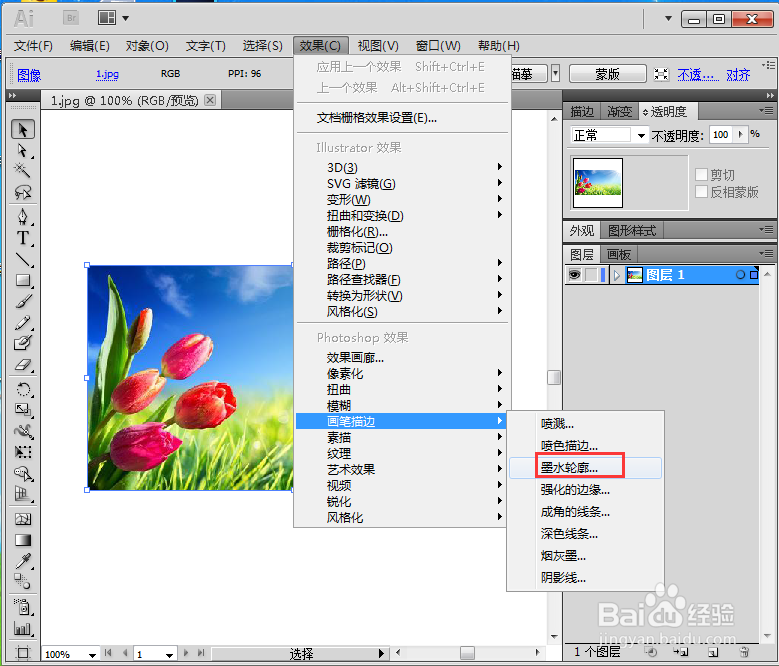The image size is (779, 666).
Task: Pick the Eyedropper tool
Action: coord(23,561)
